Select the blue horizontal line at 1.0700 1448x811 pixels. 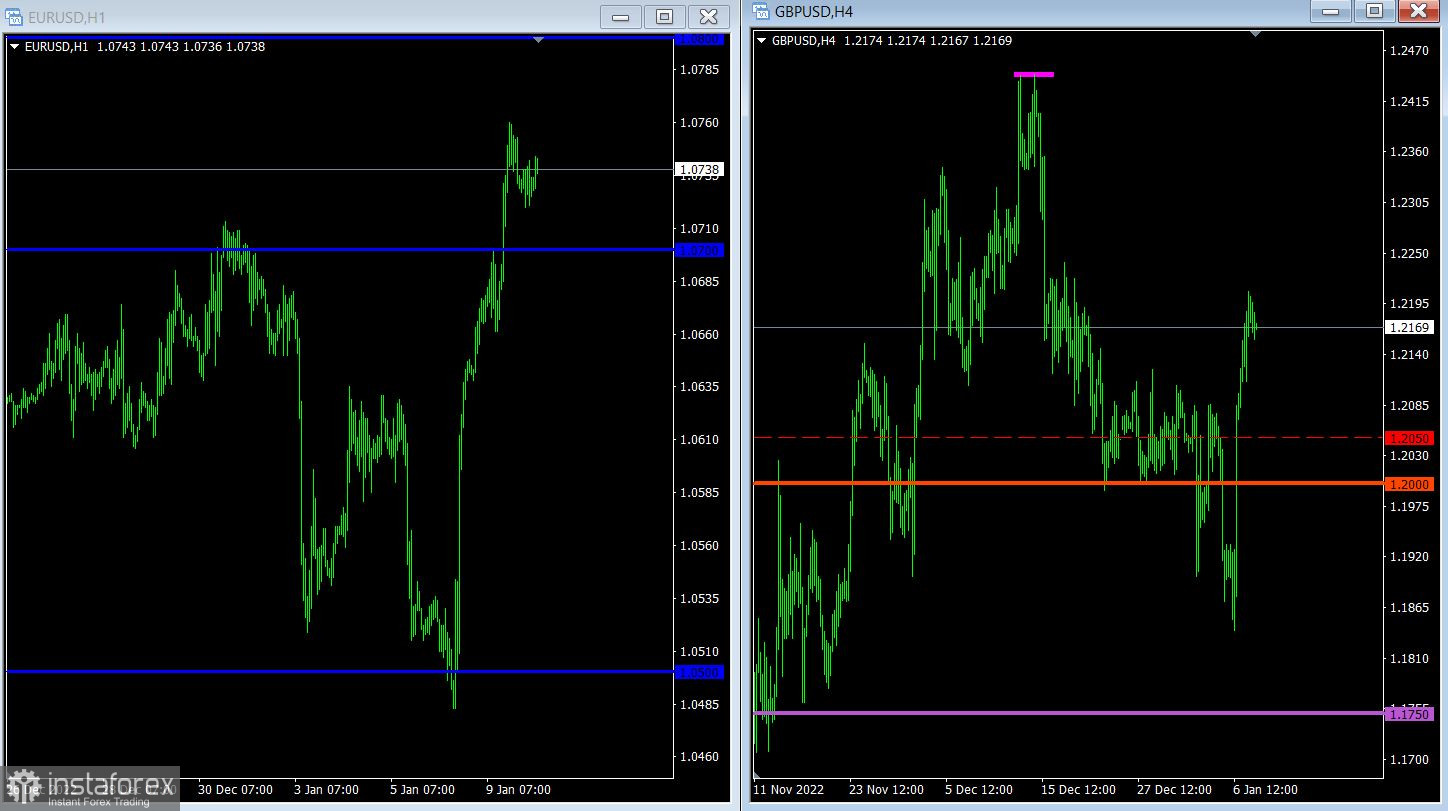(340, 249)
